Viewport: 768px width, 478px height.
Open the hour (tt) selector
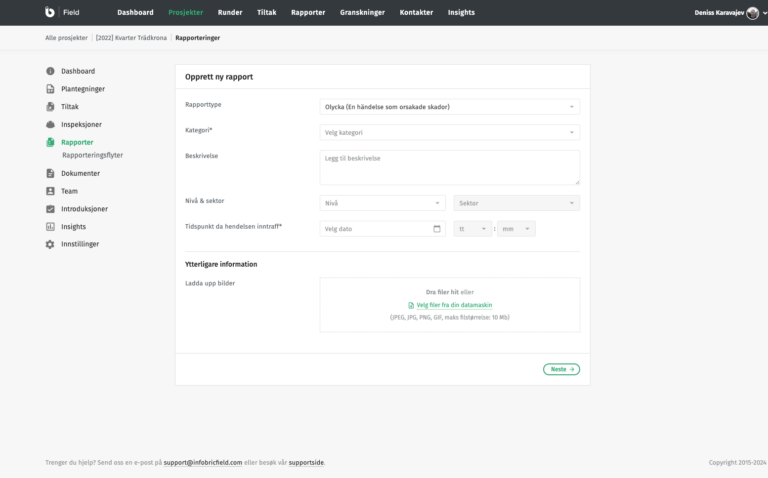(472, 229)
